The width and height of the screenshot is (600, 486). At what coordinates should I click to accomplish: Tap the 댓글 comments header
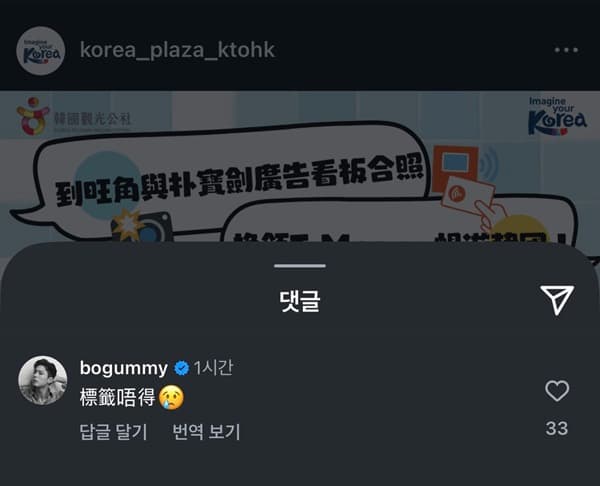point(300,301)
